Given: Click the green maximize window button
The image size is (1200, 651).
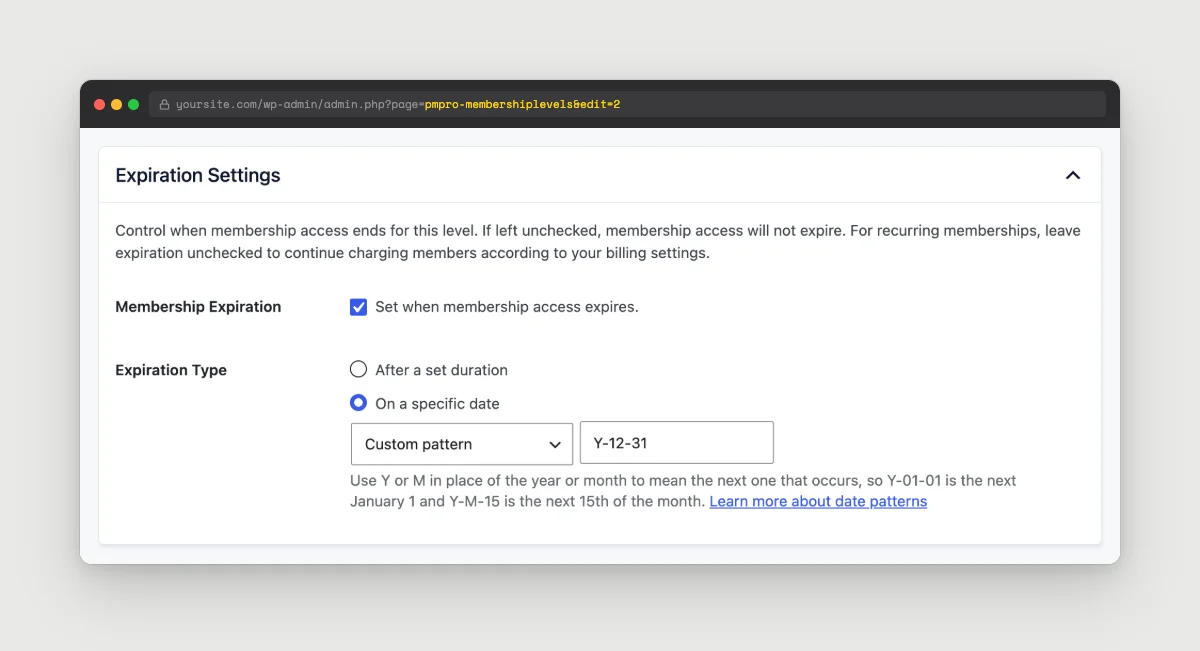Looking at the screenshot, I should point(133,104).
